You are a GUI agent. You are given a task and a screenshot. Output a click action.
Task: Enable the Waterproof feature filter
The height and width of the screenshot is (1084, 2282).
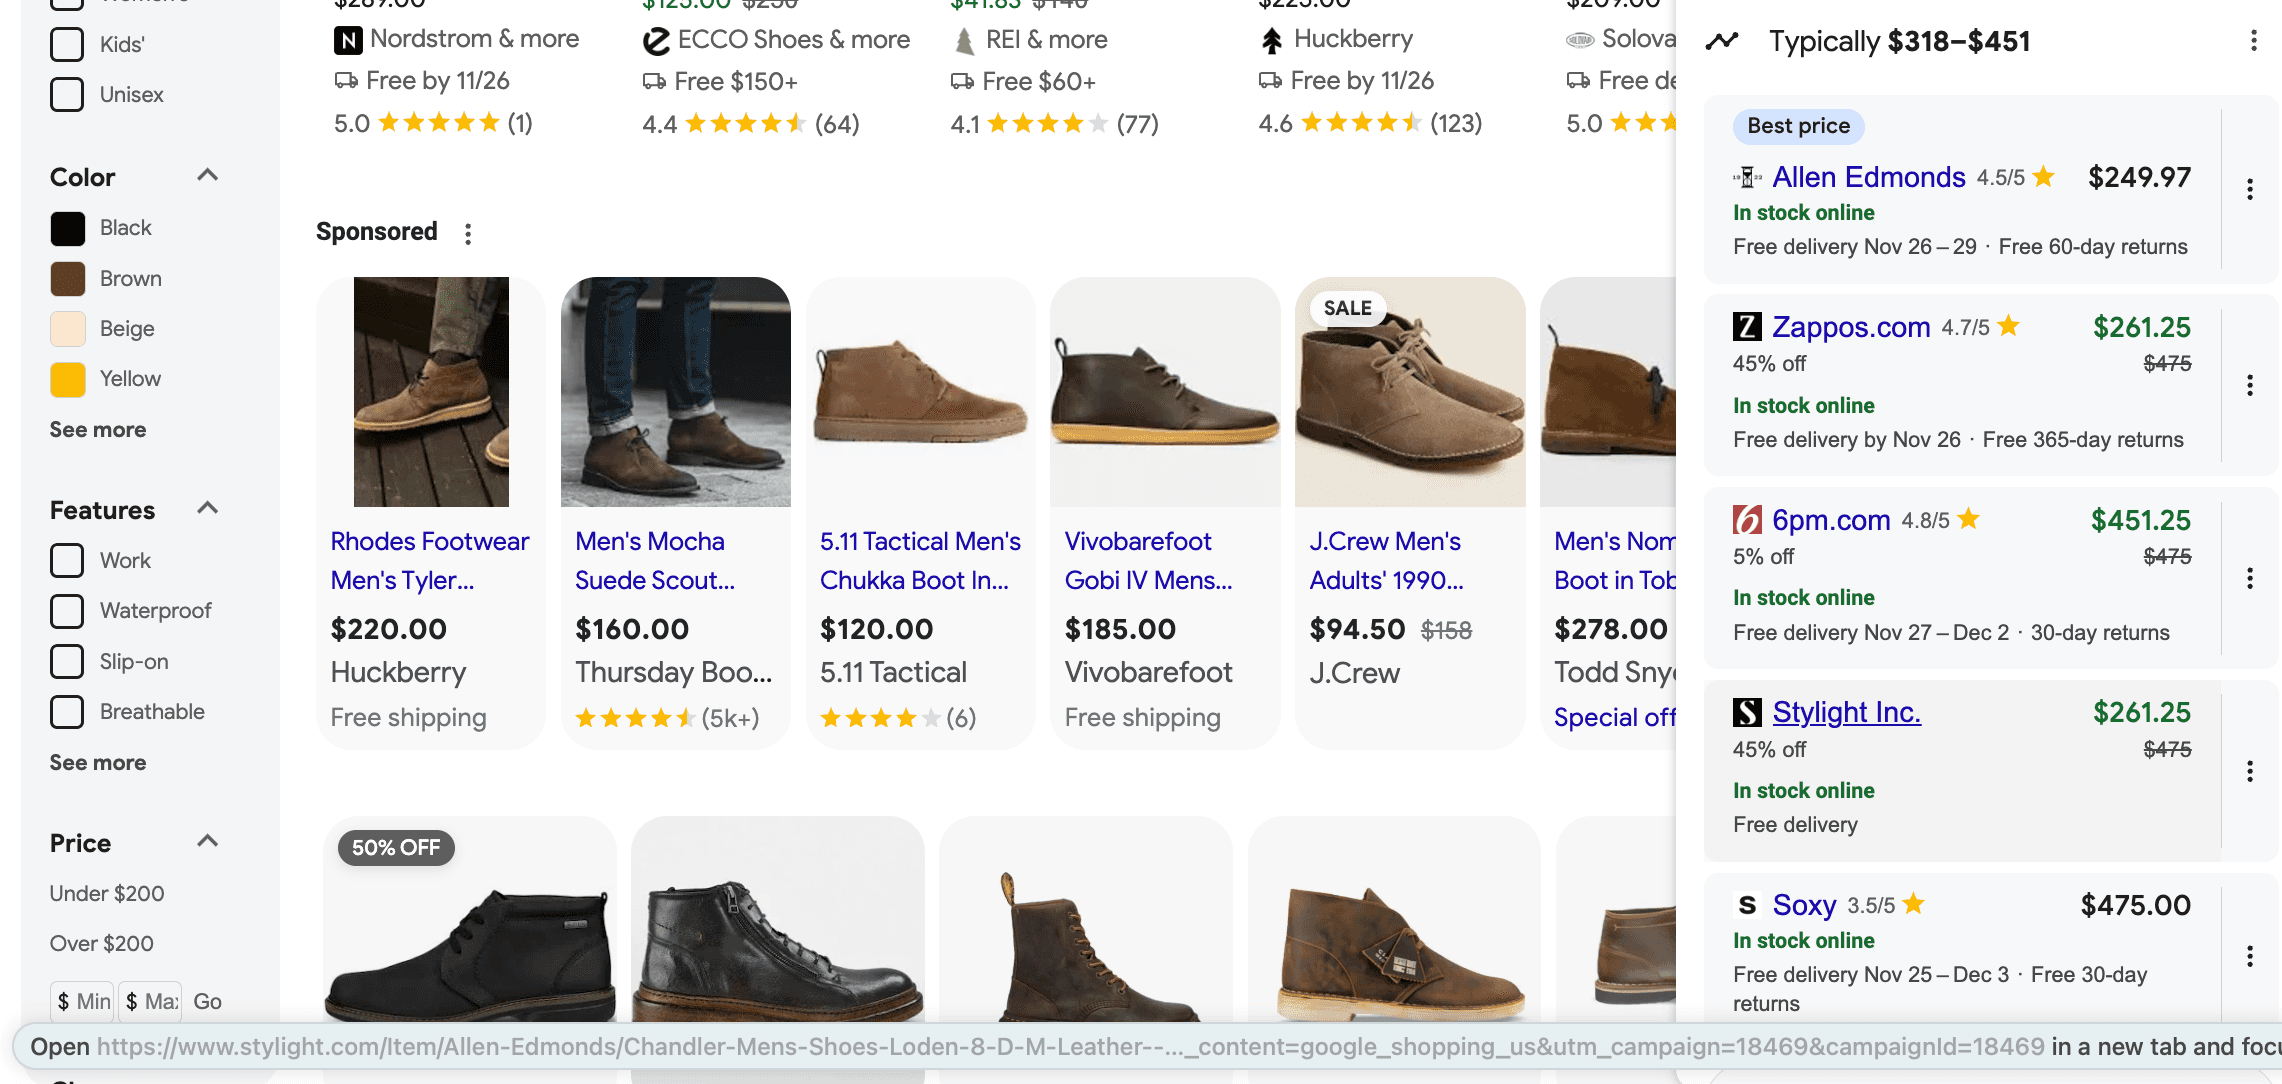click(x=66, y=610)
